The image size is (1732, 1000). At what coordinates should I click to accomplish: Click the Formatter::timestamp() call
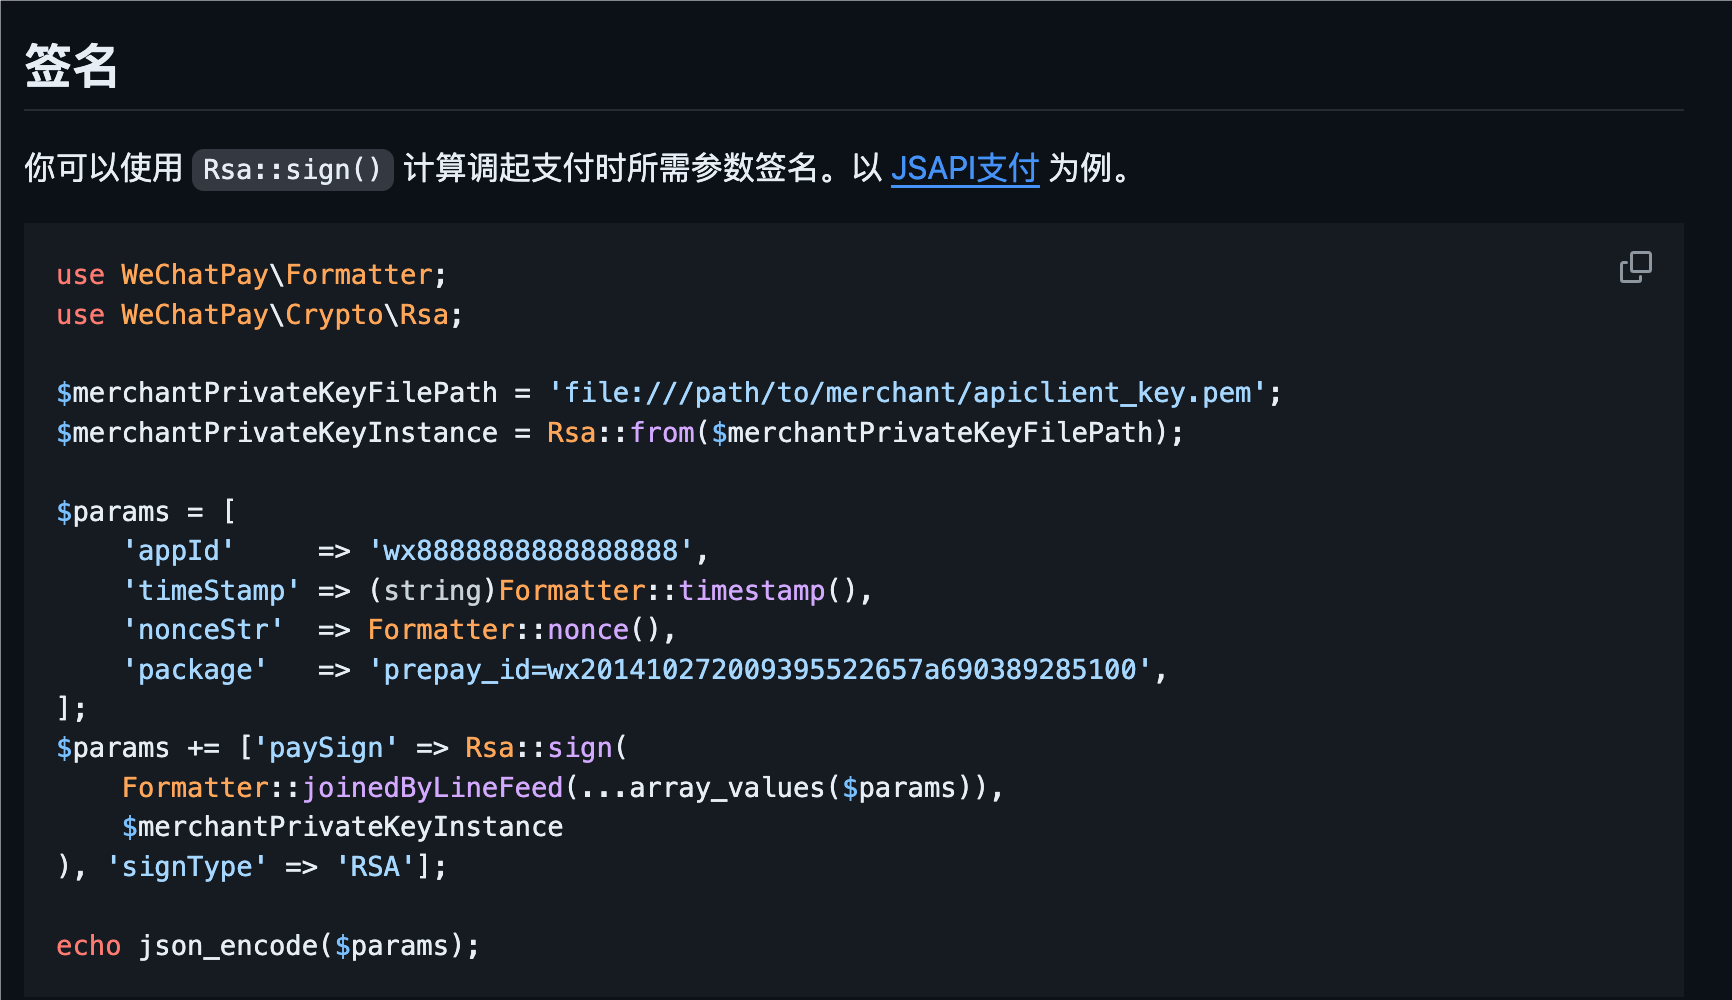coord(678,591)
